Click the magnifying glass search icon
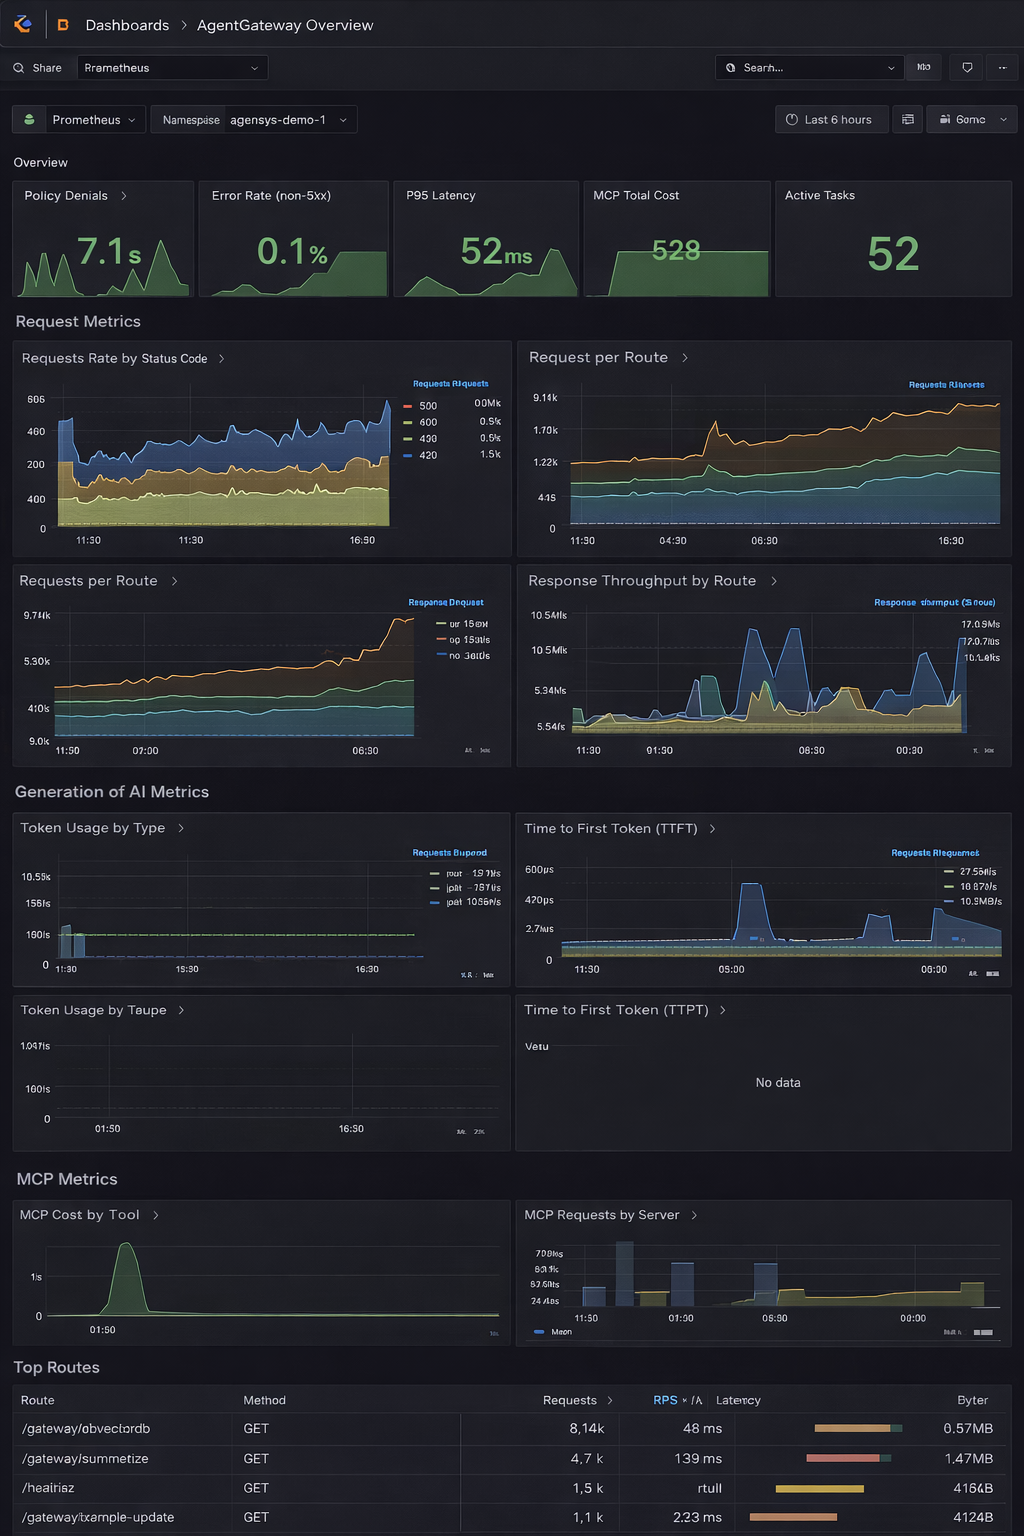The height and width of the screenshot is (1536, 1024). pyautogui.click(x=19, y=67)
